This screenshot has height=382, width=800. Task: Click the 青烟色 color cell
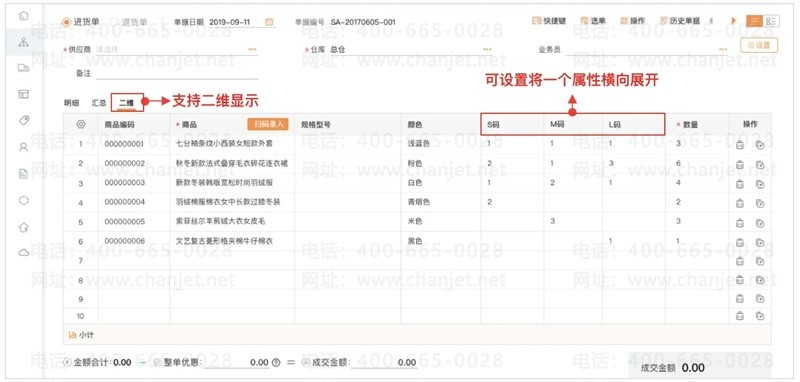[x=418, y=202]
